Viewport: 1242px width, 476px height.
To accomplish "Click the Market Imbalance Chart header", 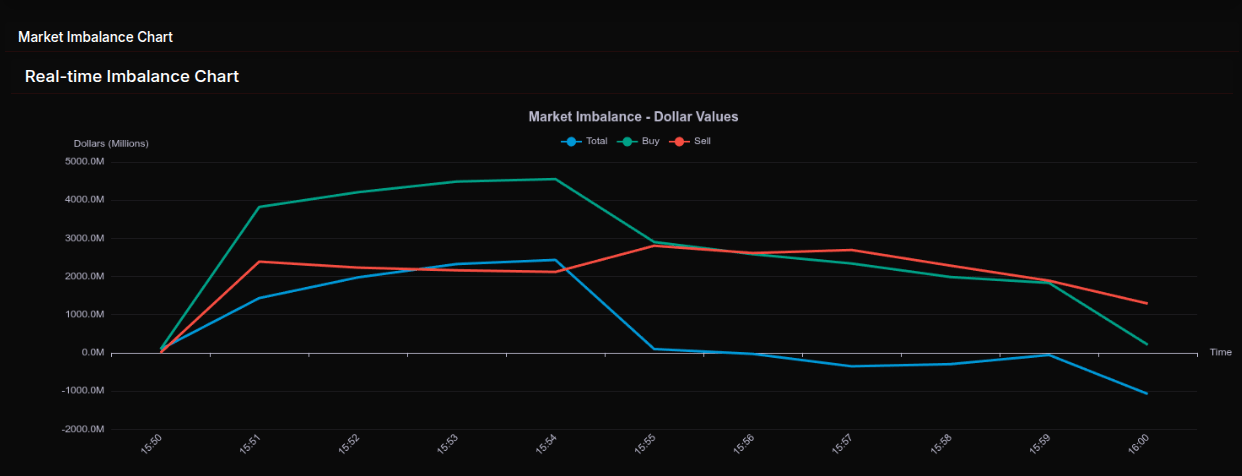I will coord(95,37).
